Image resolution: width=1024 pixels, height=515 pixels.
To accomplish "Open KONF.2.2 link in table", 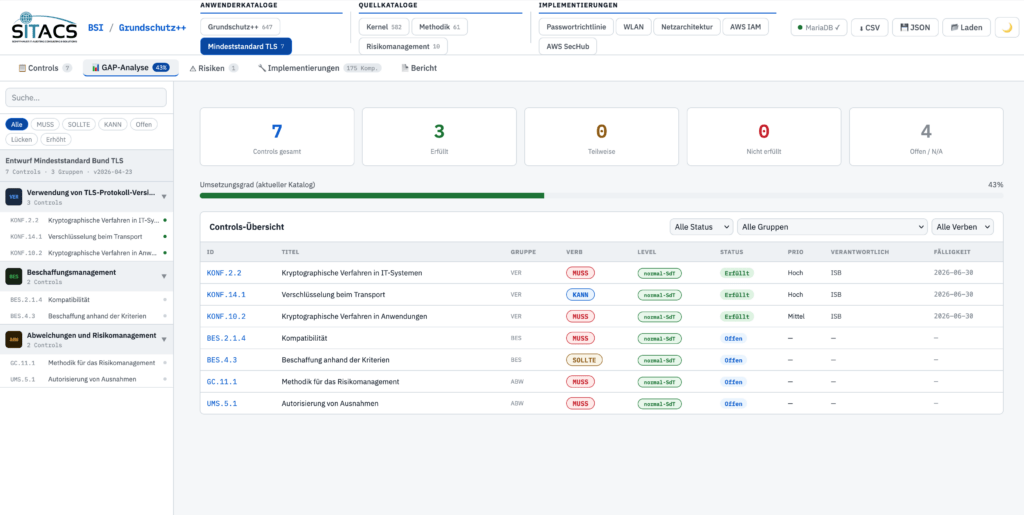I will 224,273.
